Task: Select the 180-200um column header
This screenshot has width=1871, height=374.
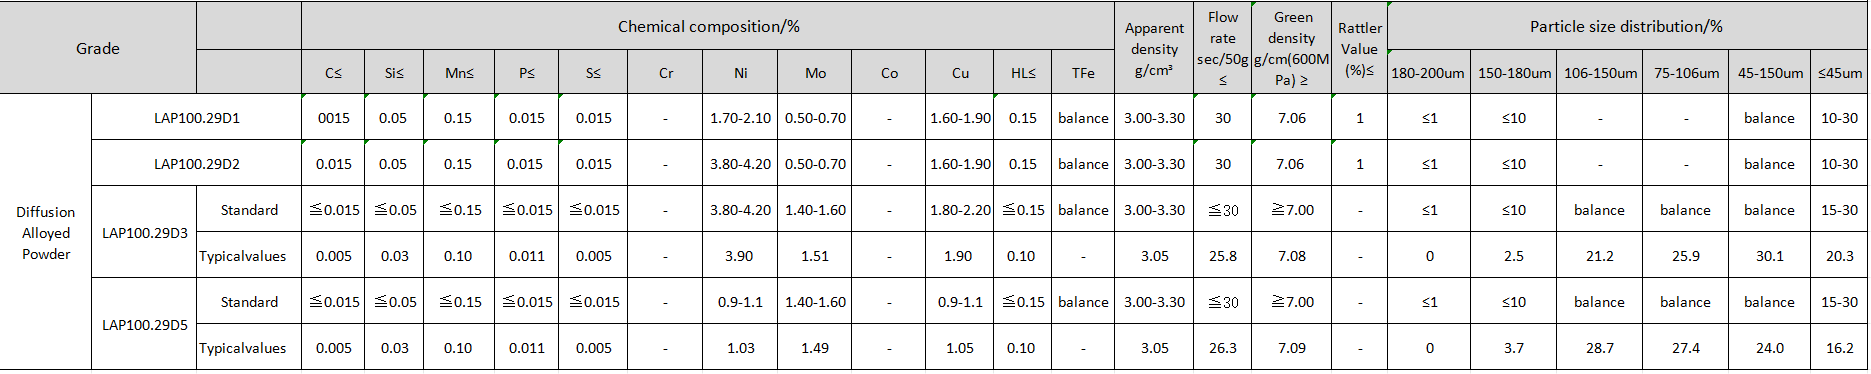Action: [1428, 72]
